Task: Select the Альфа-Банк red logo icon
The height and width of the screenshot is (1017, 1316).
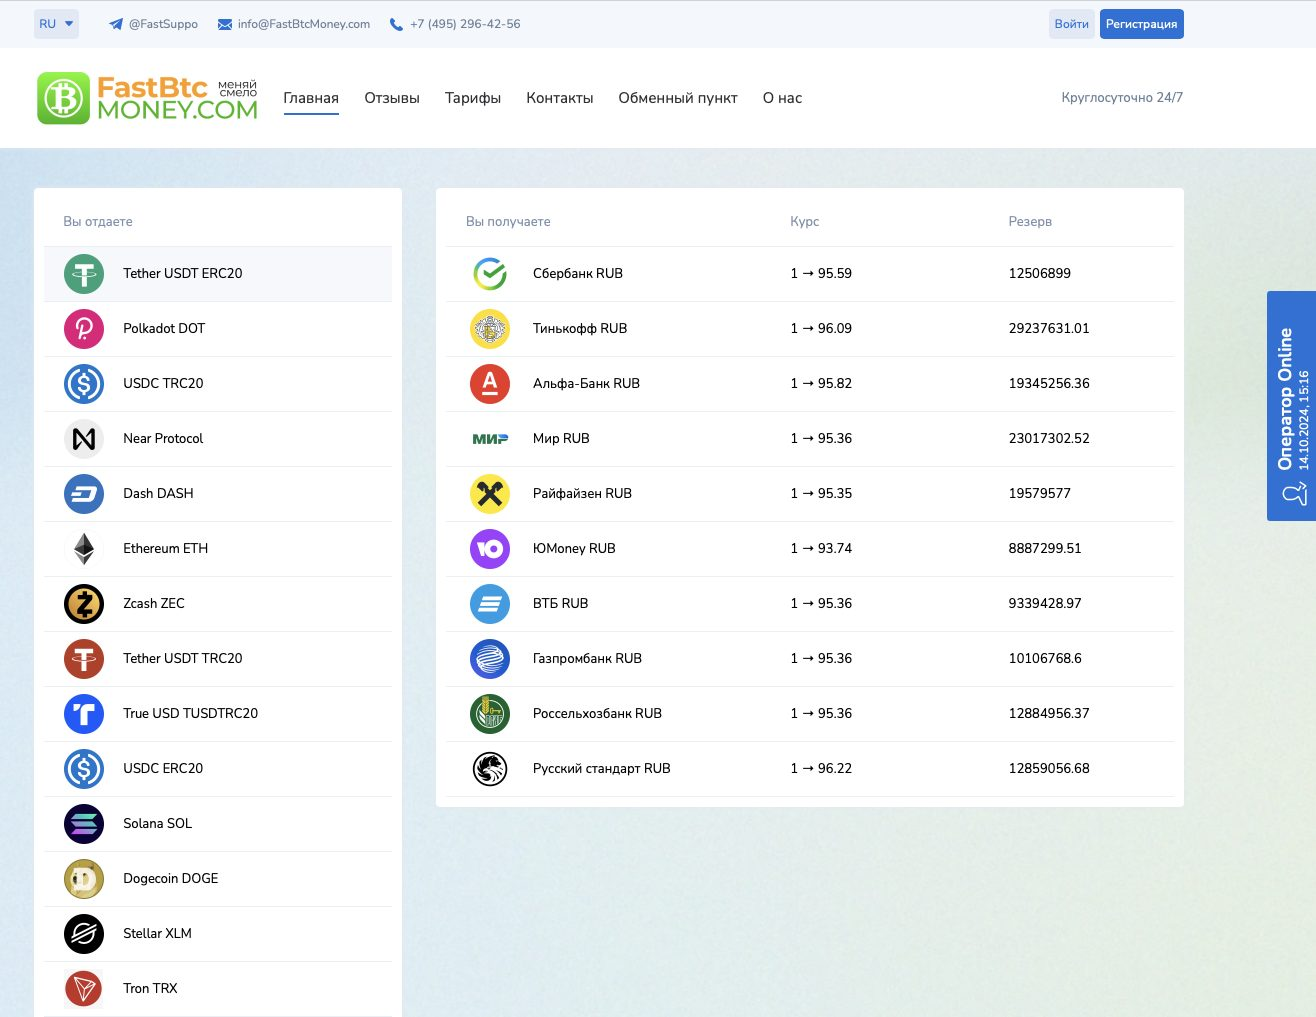Action: point(490,384)
